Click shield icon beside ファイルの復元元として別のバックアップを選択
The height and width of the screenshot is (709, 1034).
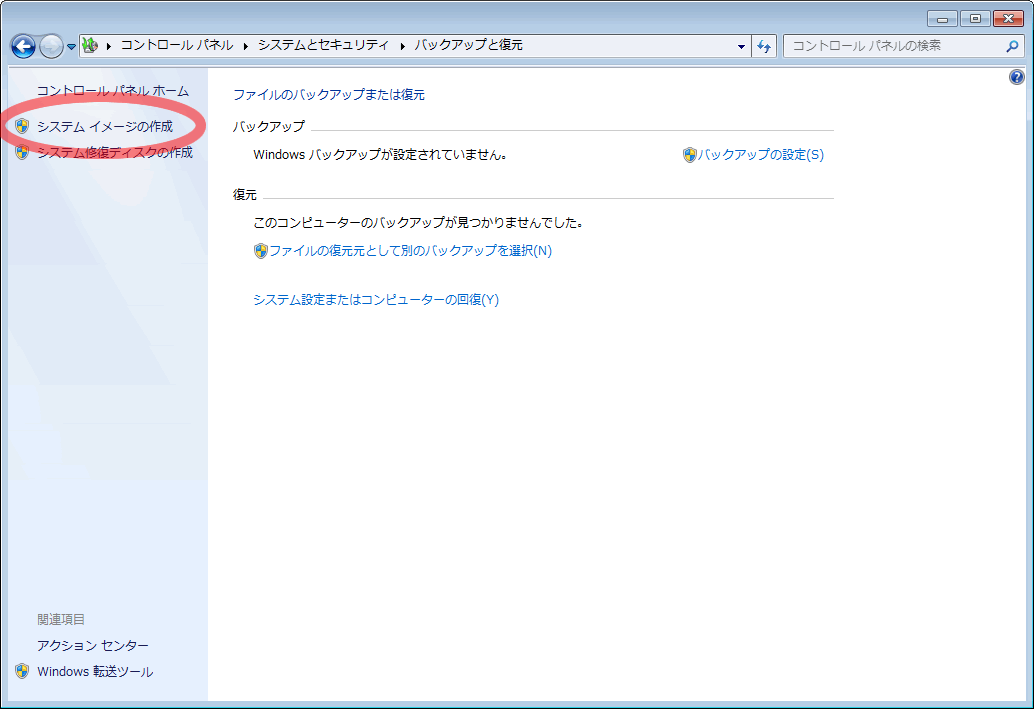pos(260,251)
